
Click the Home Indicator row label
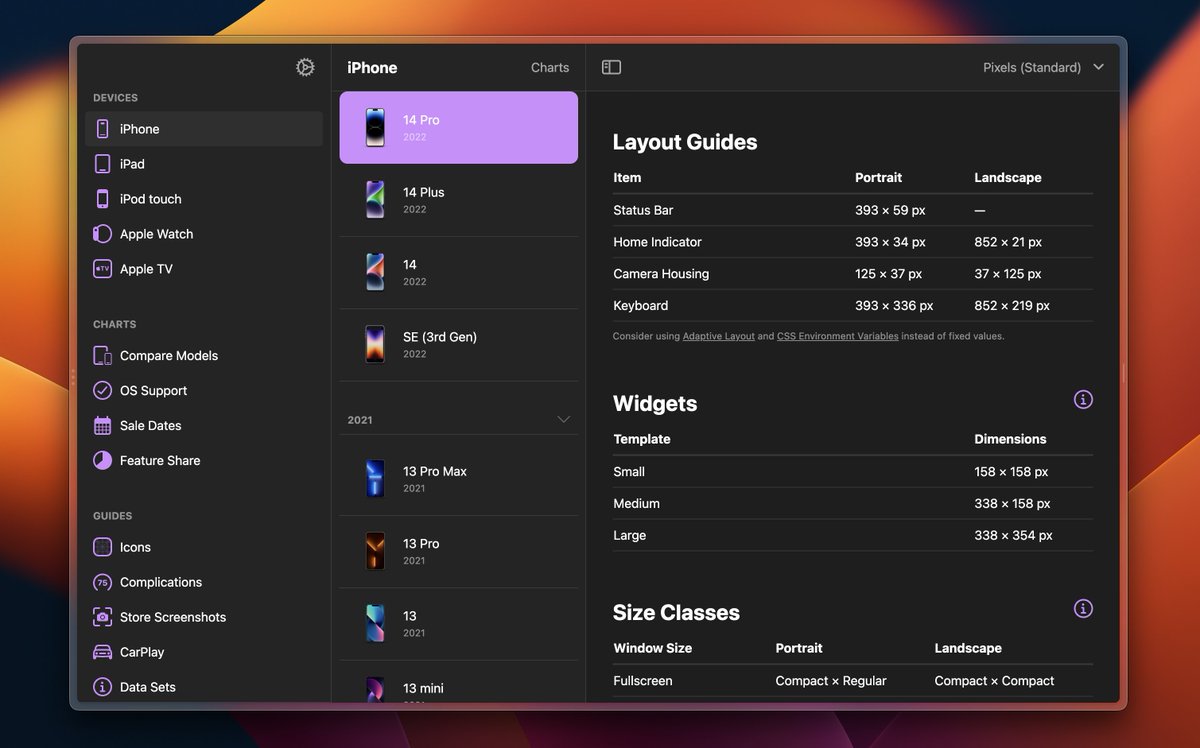pyautogui.click(x=657, y=242)
